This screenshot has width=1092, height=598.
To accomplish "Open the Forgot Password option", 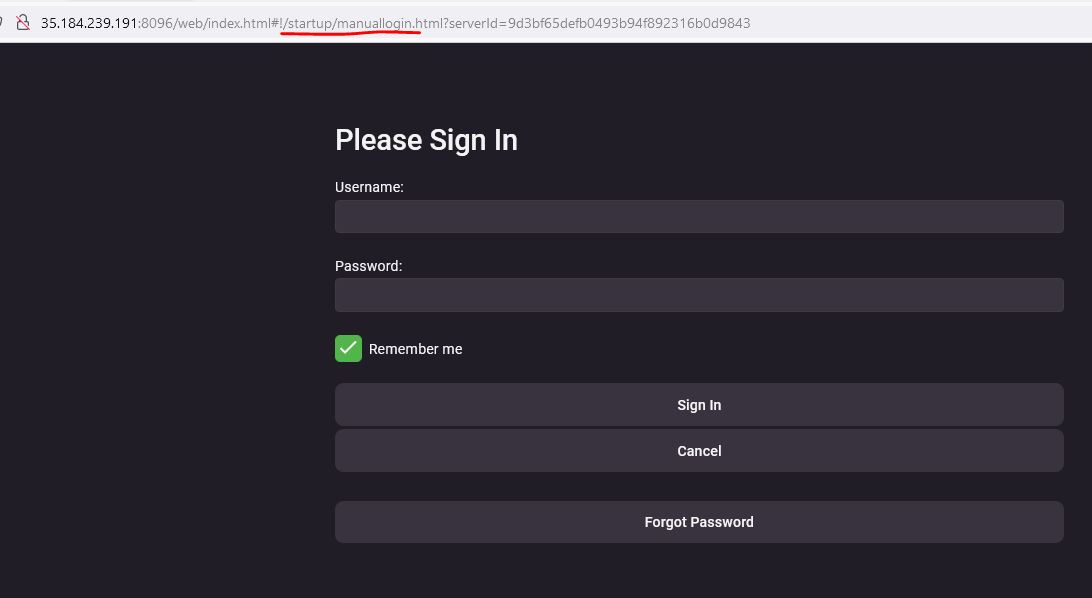I will [698, 522].
